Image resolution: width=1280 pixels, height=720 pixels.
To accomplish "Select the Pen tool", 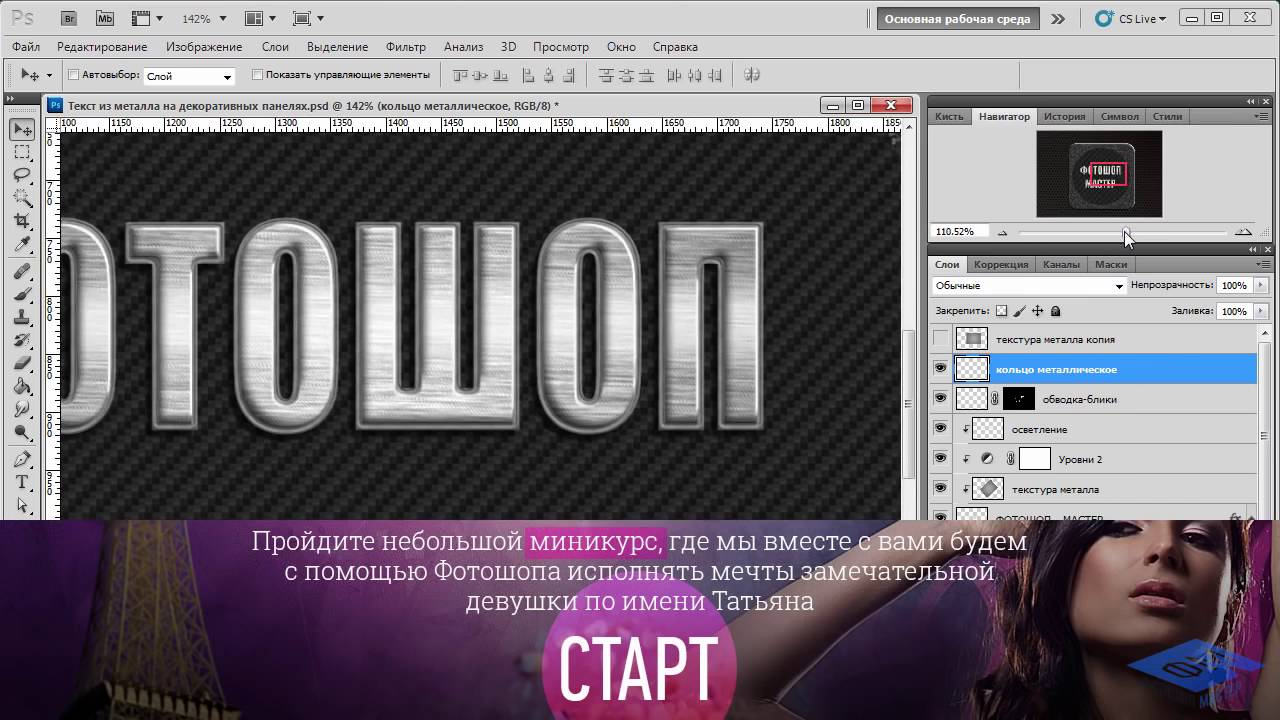I will (x=22, y=460).
